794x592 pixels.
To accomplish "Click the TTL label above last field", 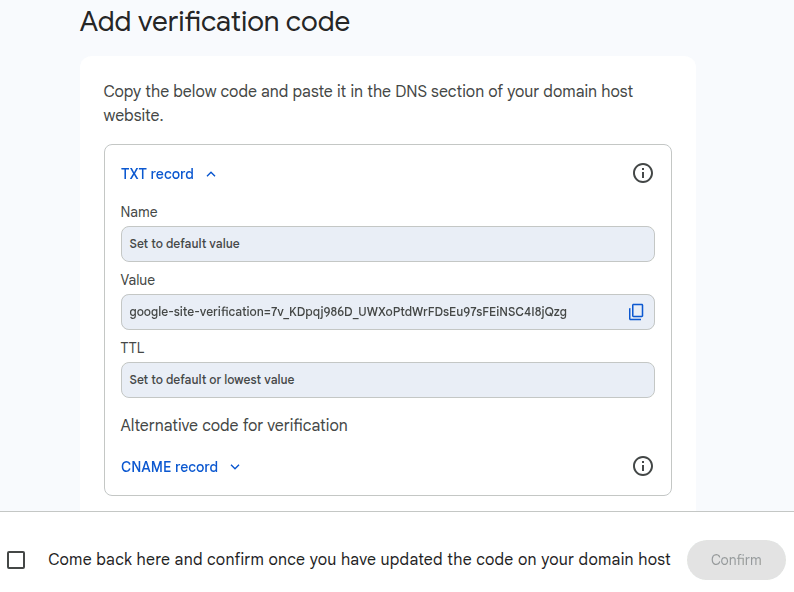I will pyautogui.click(x=133, y=348).
